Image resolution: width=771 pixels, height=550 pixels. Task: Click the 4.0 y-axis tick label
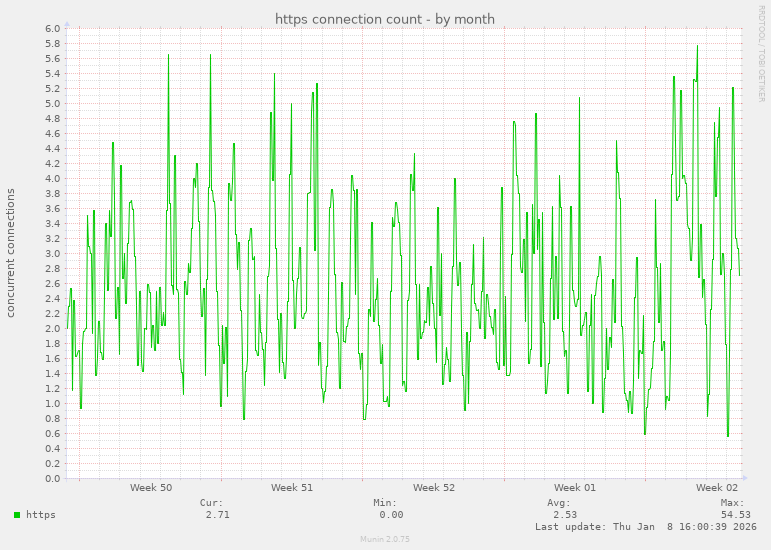53,178
